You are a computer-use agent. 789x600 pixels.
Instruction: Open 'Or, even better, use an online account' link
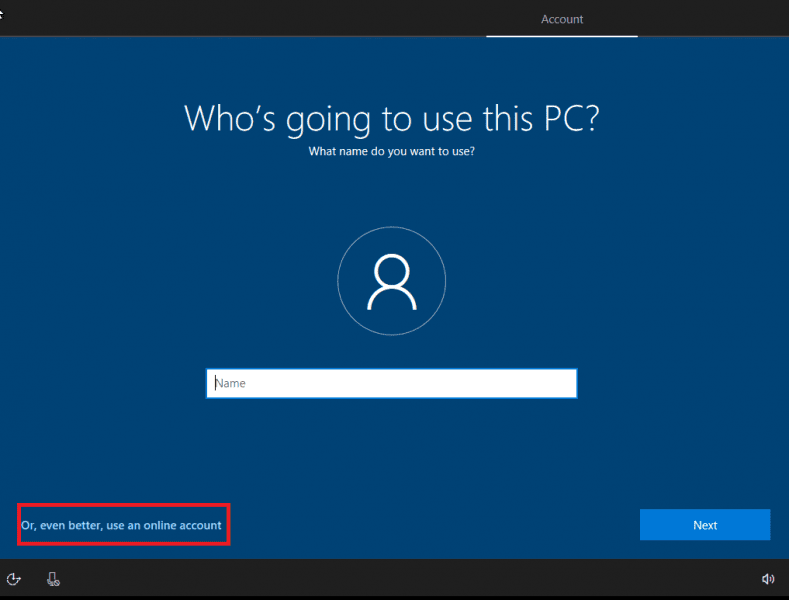[x=121, y=525]
